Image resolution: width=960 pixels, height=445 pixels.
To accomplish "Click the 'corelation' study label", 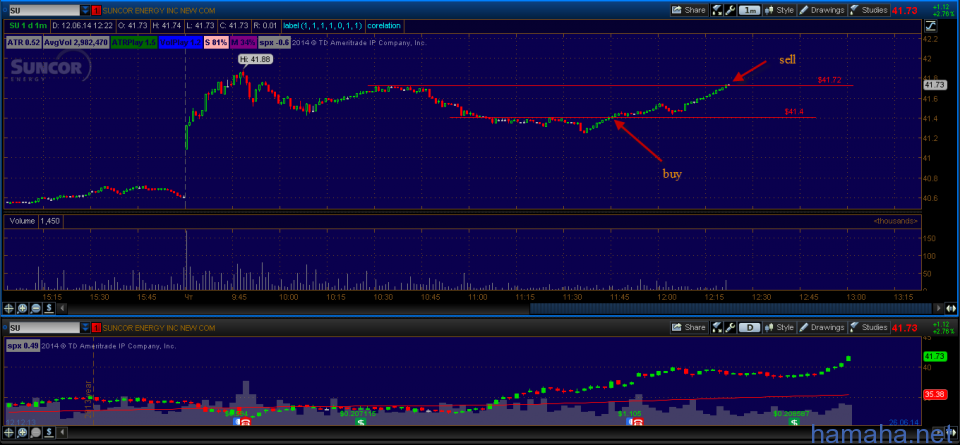I will pyautogui.click(x=385, y=26).
